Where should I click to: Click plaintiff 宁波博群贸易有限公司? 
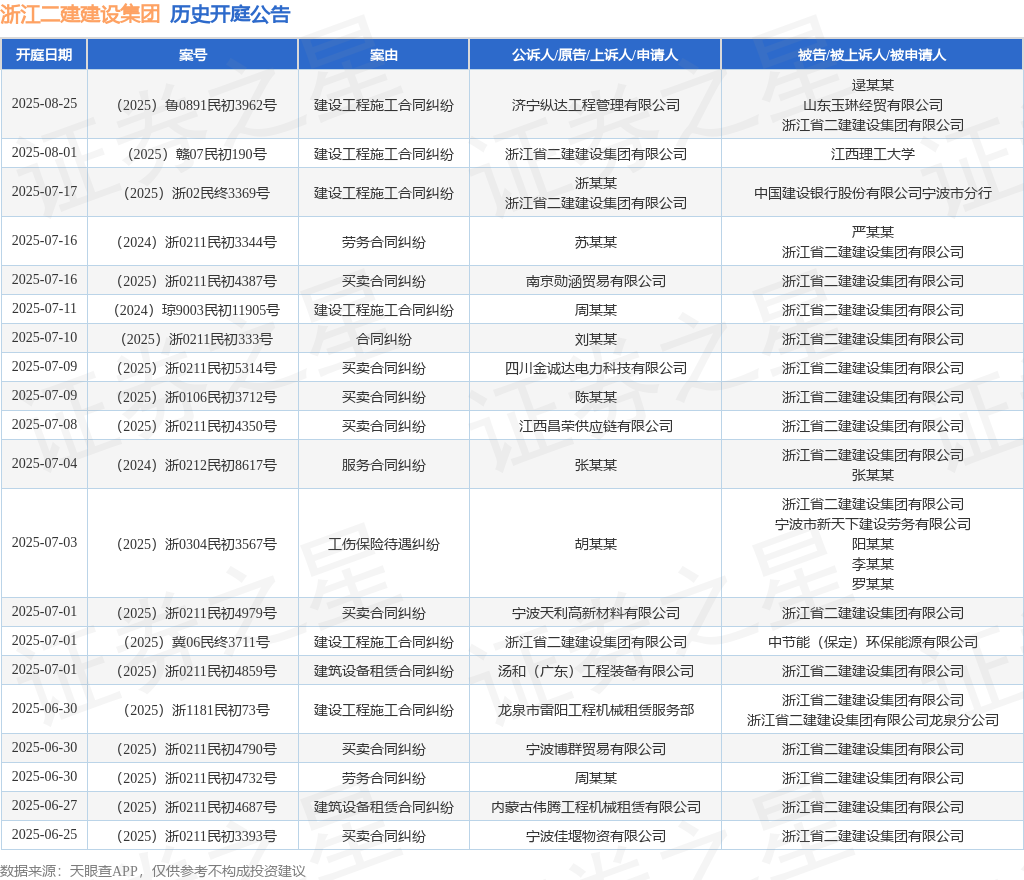click(596, 749)
